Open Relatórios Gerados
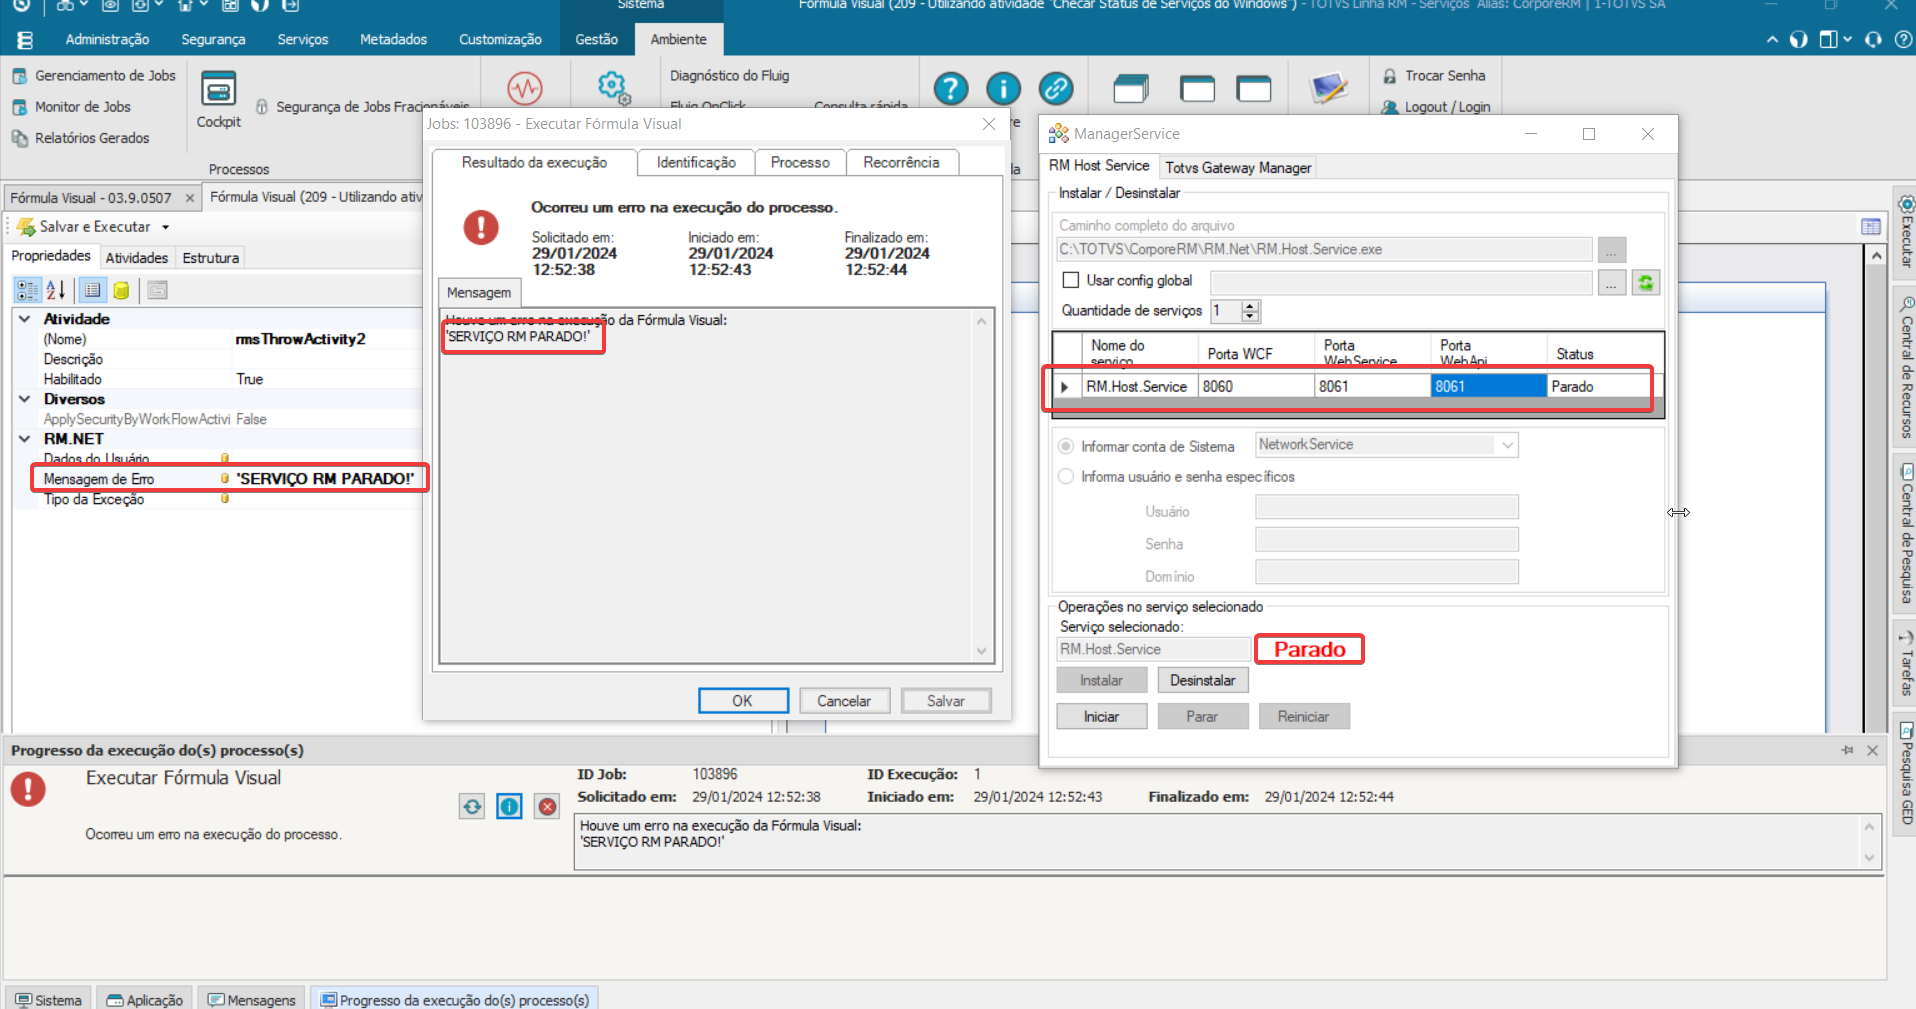Screen dimensions: 1916x1009 point(81,138)
